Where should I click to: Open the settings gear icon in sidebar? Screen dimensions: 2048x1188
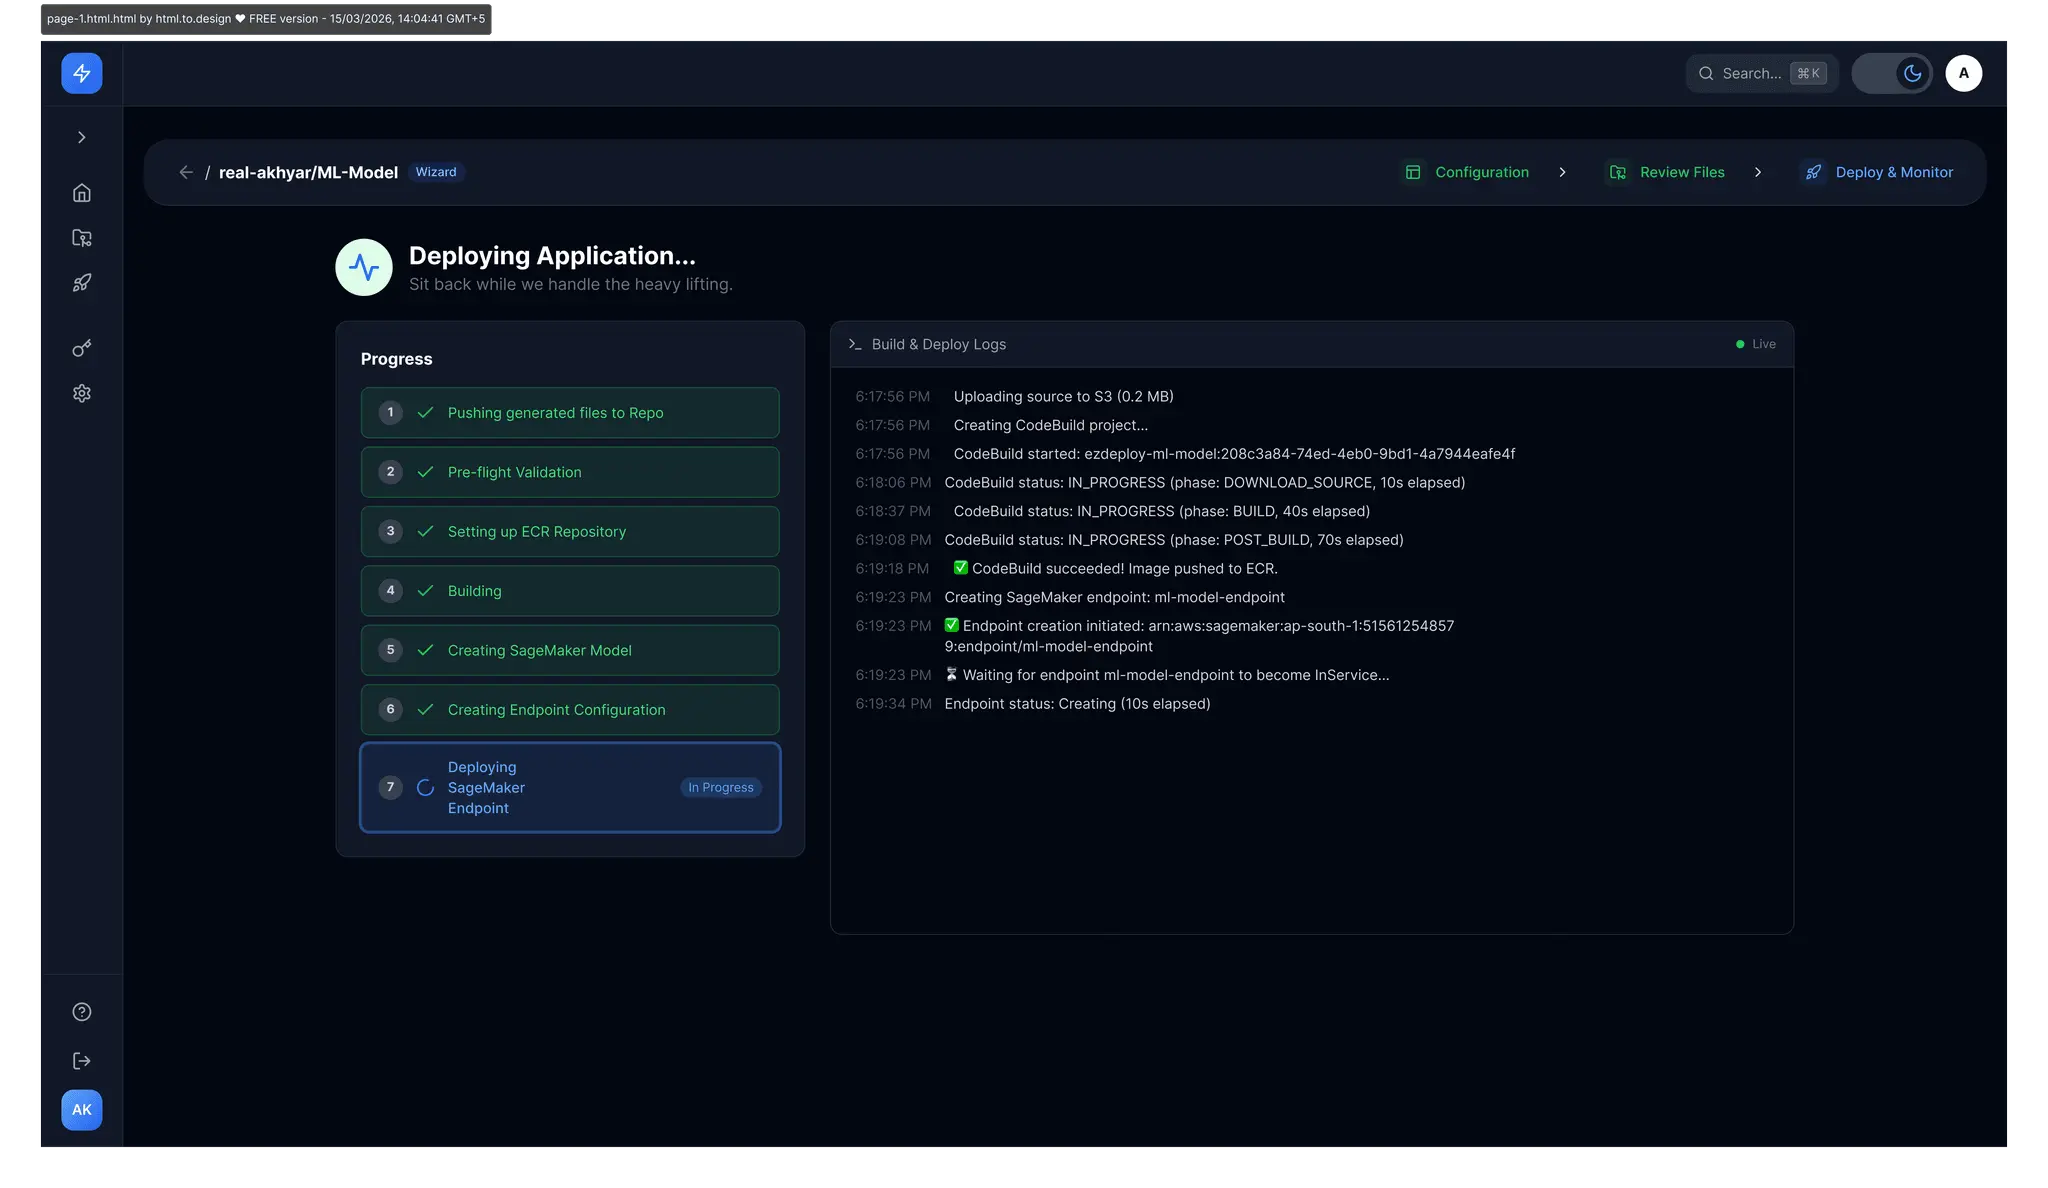pyautogui.click(x=82, y=394)
